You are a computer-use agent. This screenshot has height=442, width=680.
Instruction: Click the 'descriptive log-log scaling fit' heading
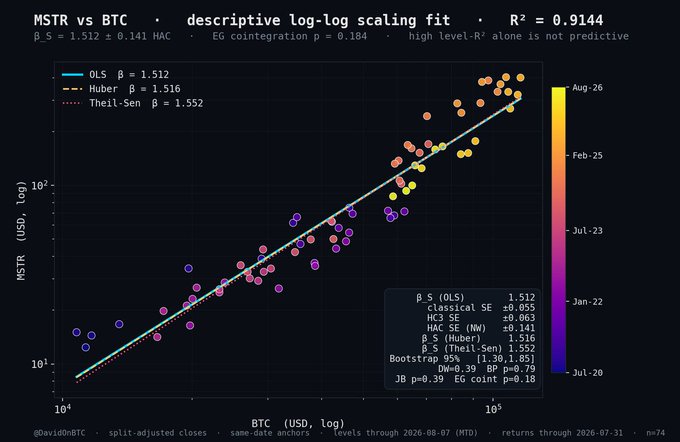(319, 20)
